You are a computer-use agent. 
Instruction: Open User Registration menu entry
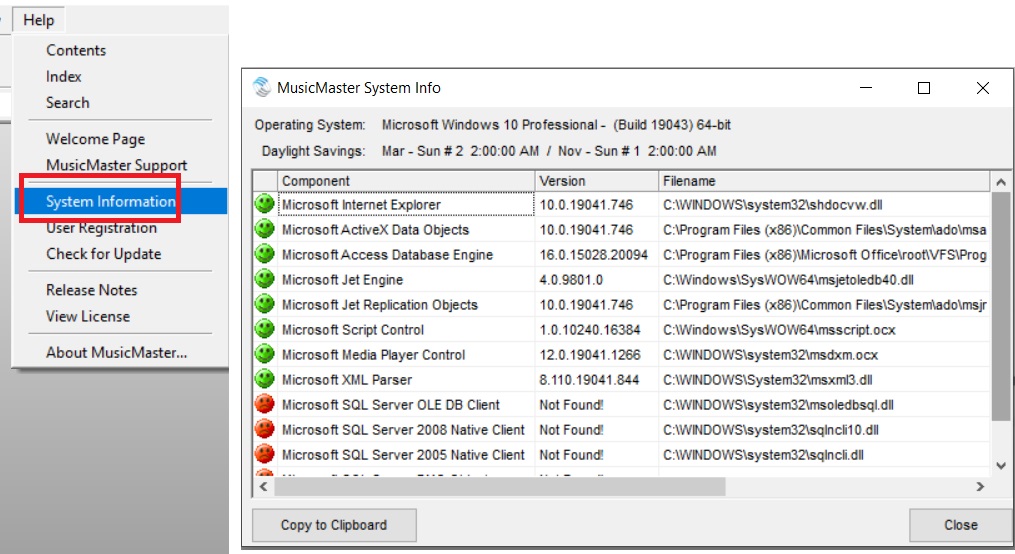point(101,228)
